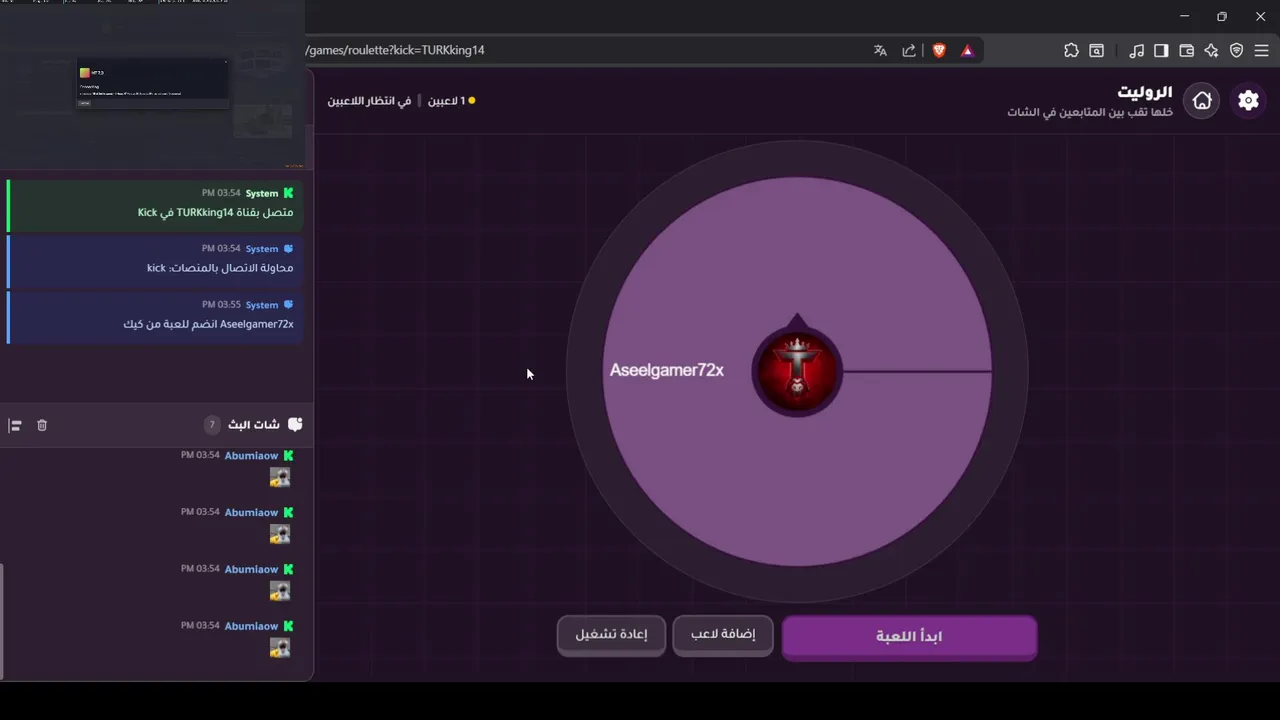Click the الروليت title
The width and height of the screenshot is (1280, 720).
point(1144,92)
